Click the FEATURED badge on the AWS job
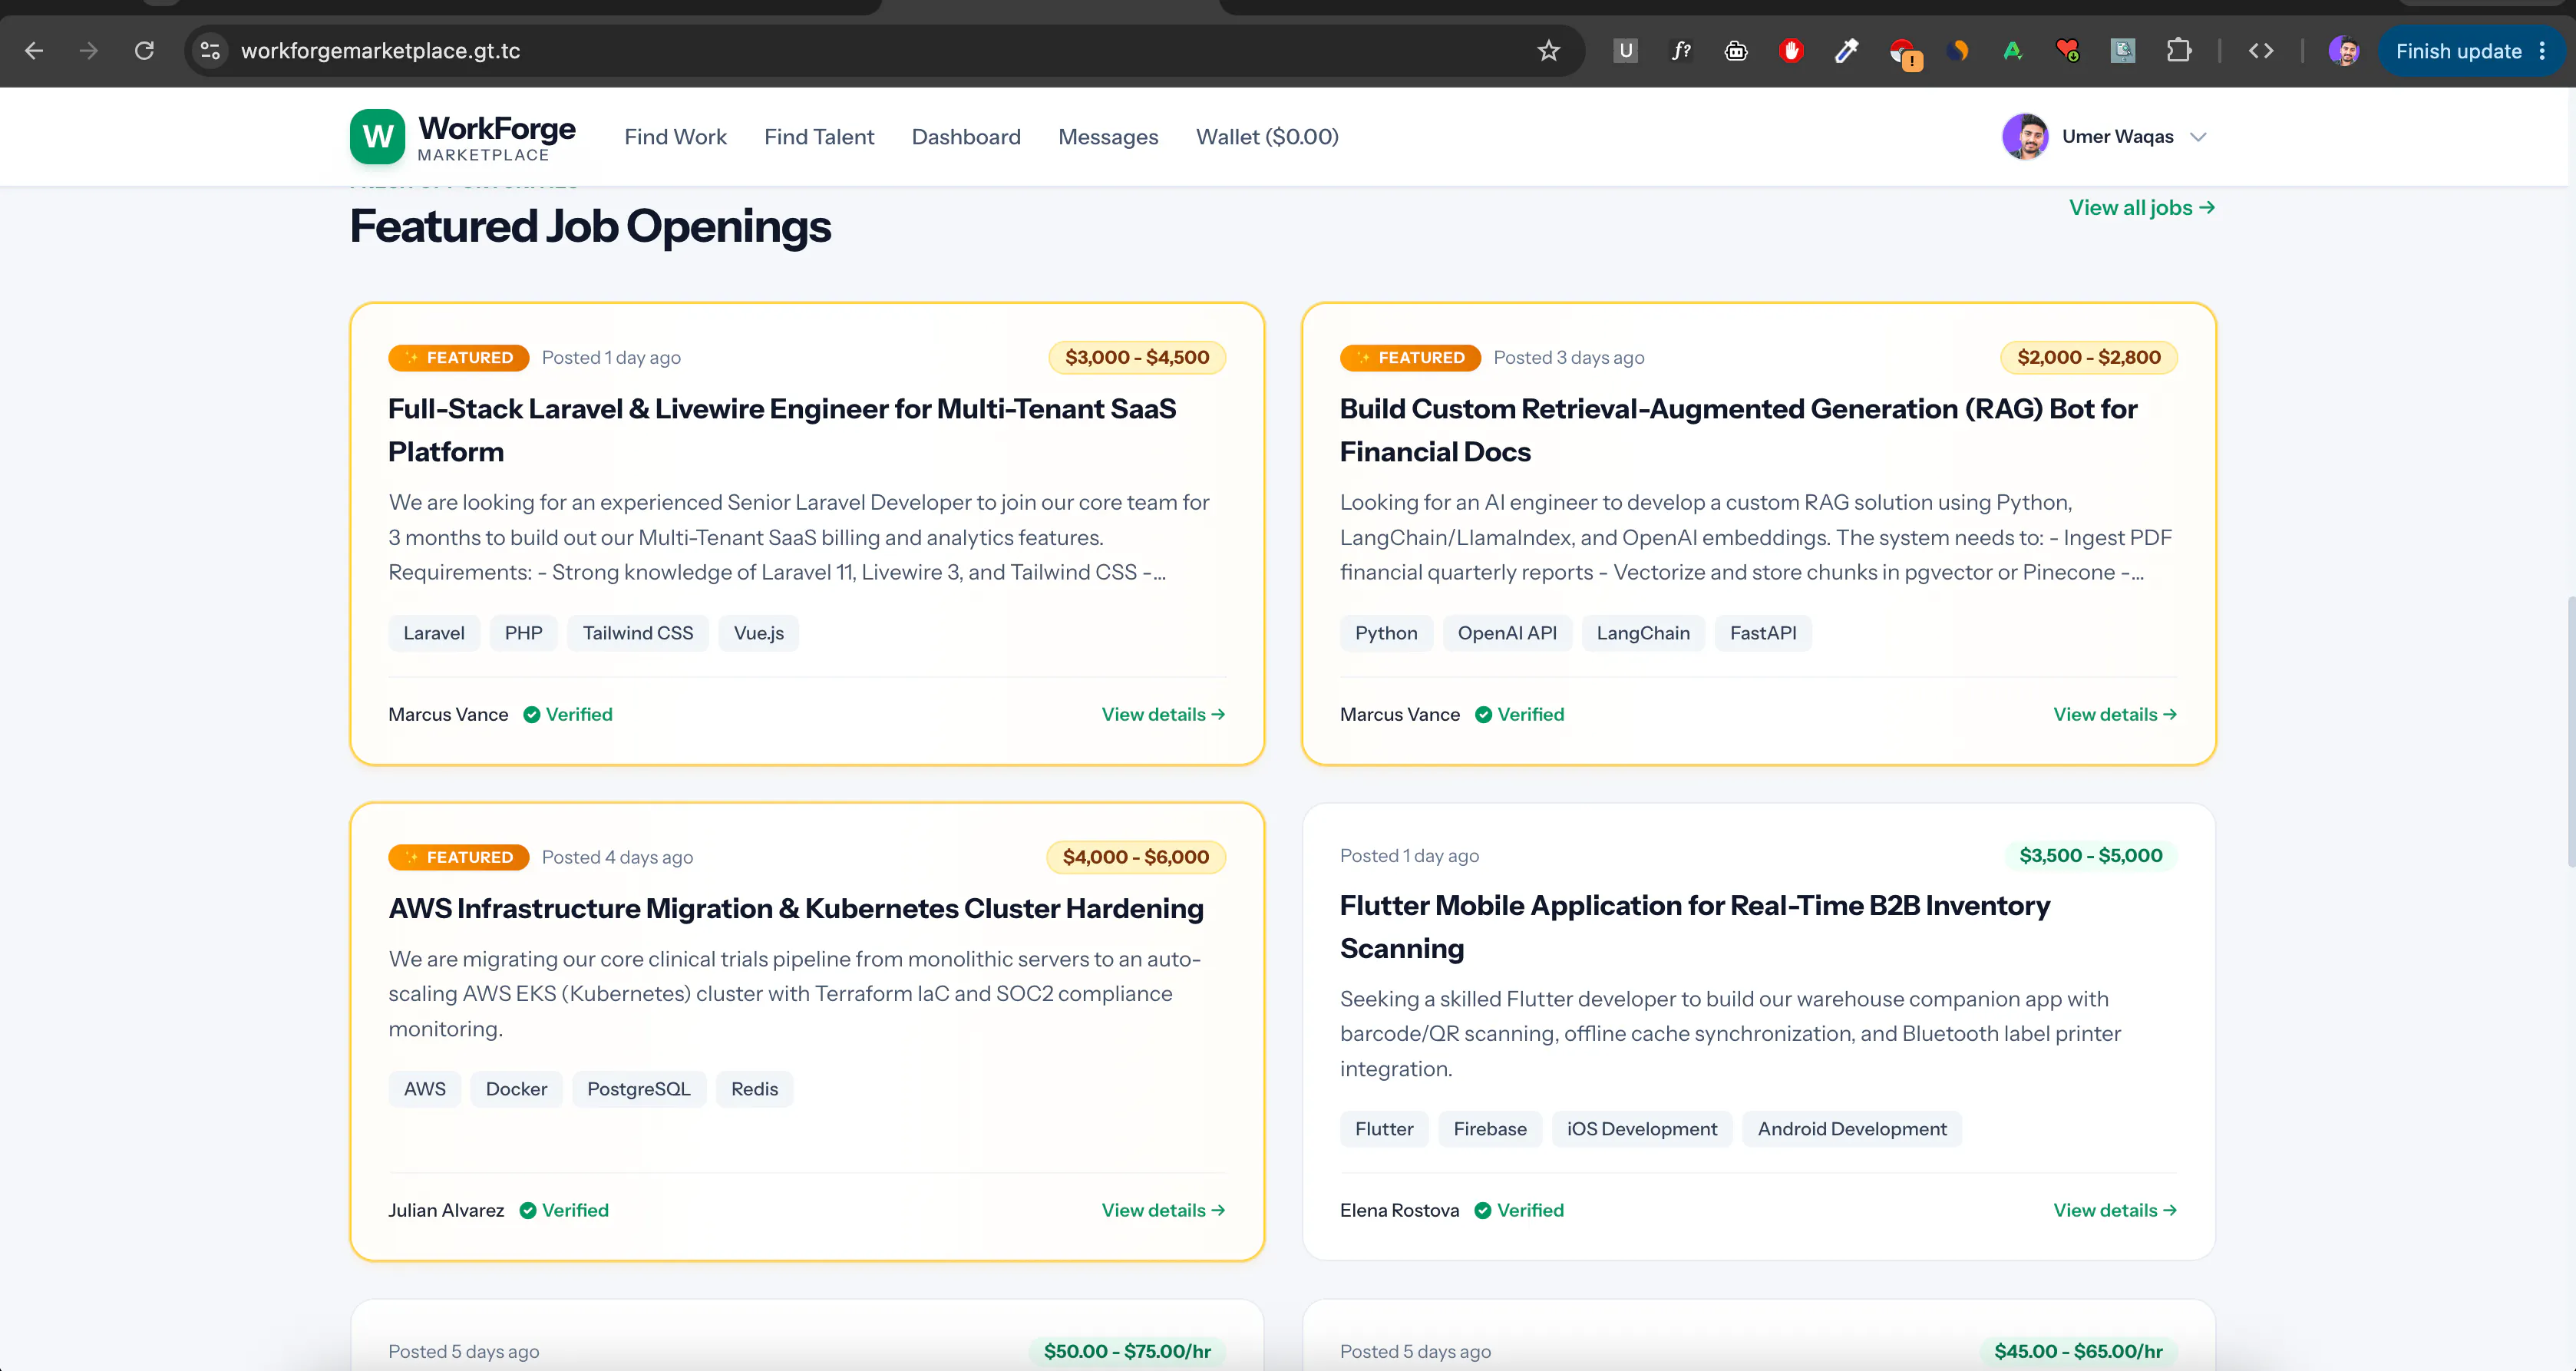This screenshot has width=2576, height=1371. click(x=459, y=857)
